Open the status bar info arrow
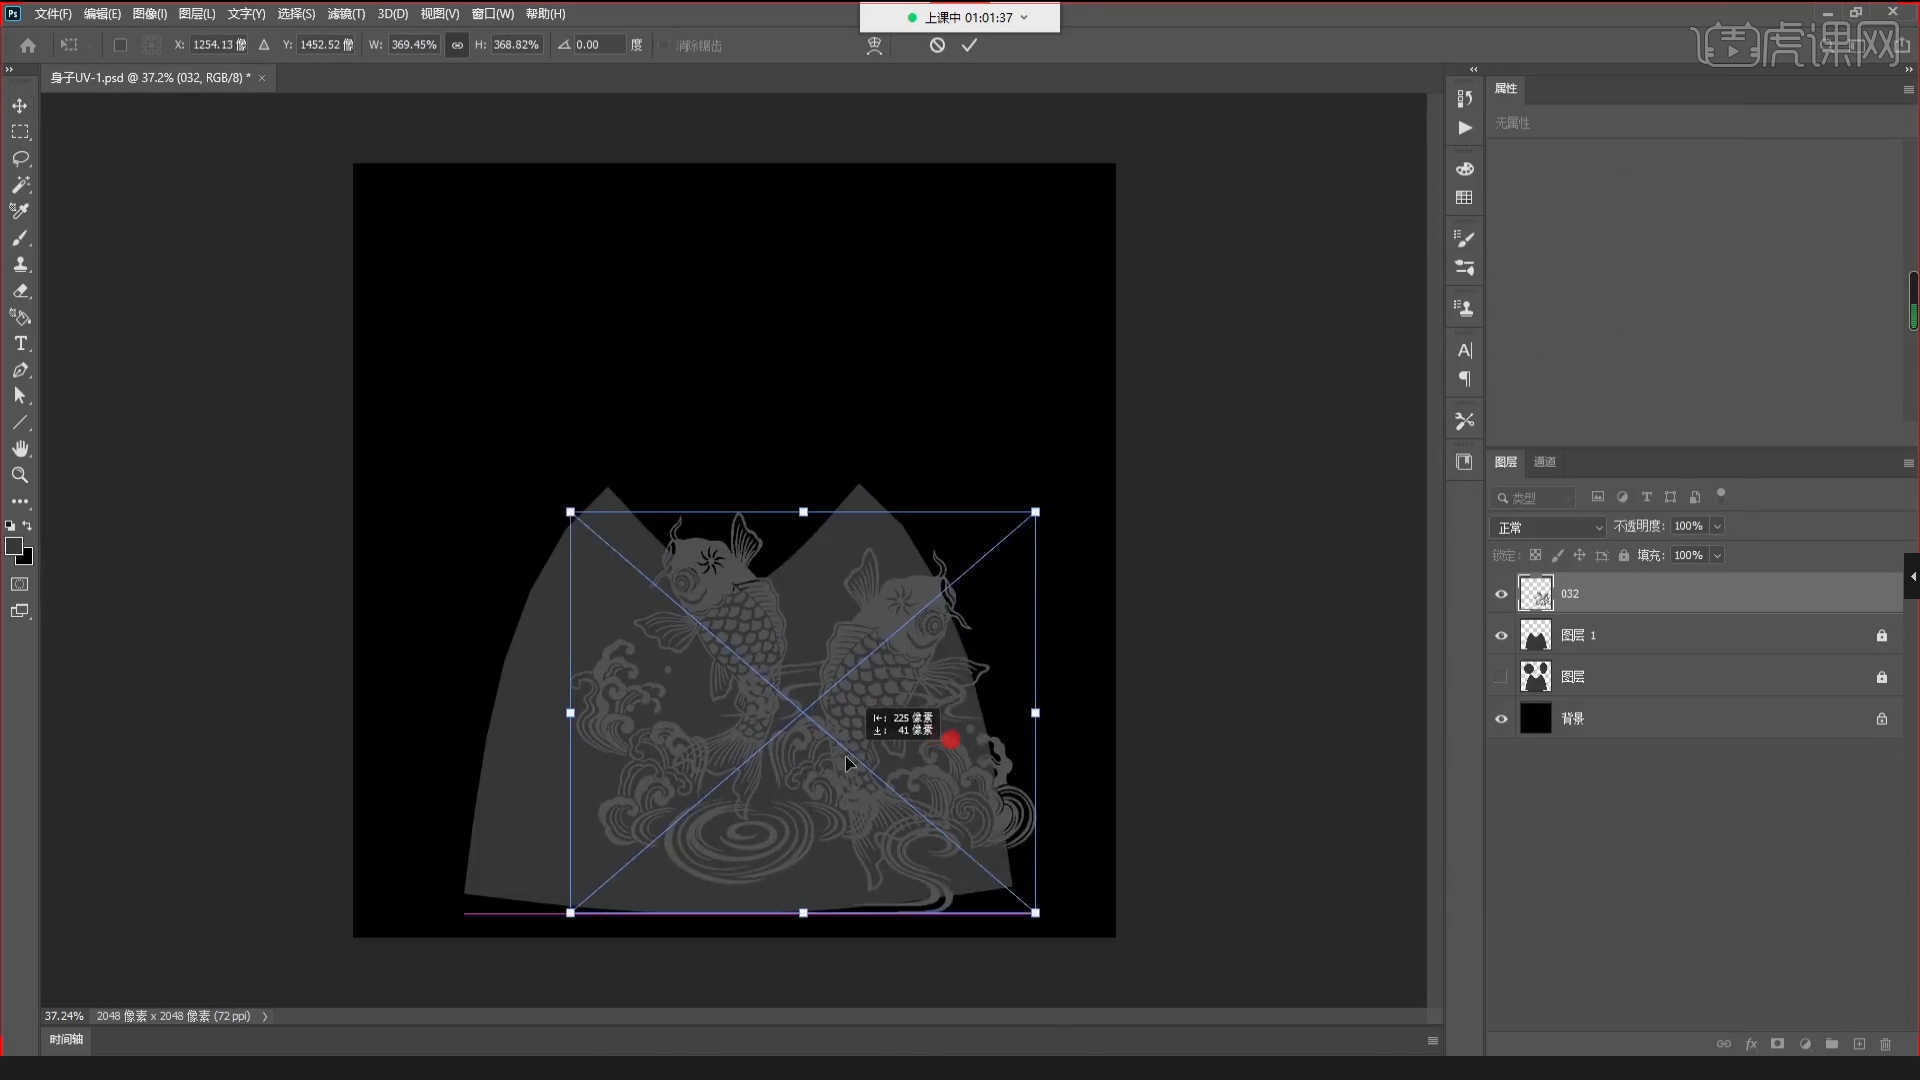This screenshot has width=1920, height=1080. point(265,1016)
